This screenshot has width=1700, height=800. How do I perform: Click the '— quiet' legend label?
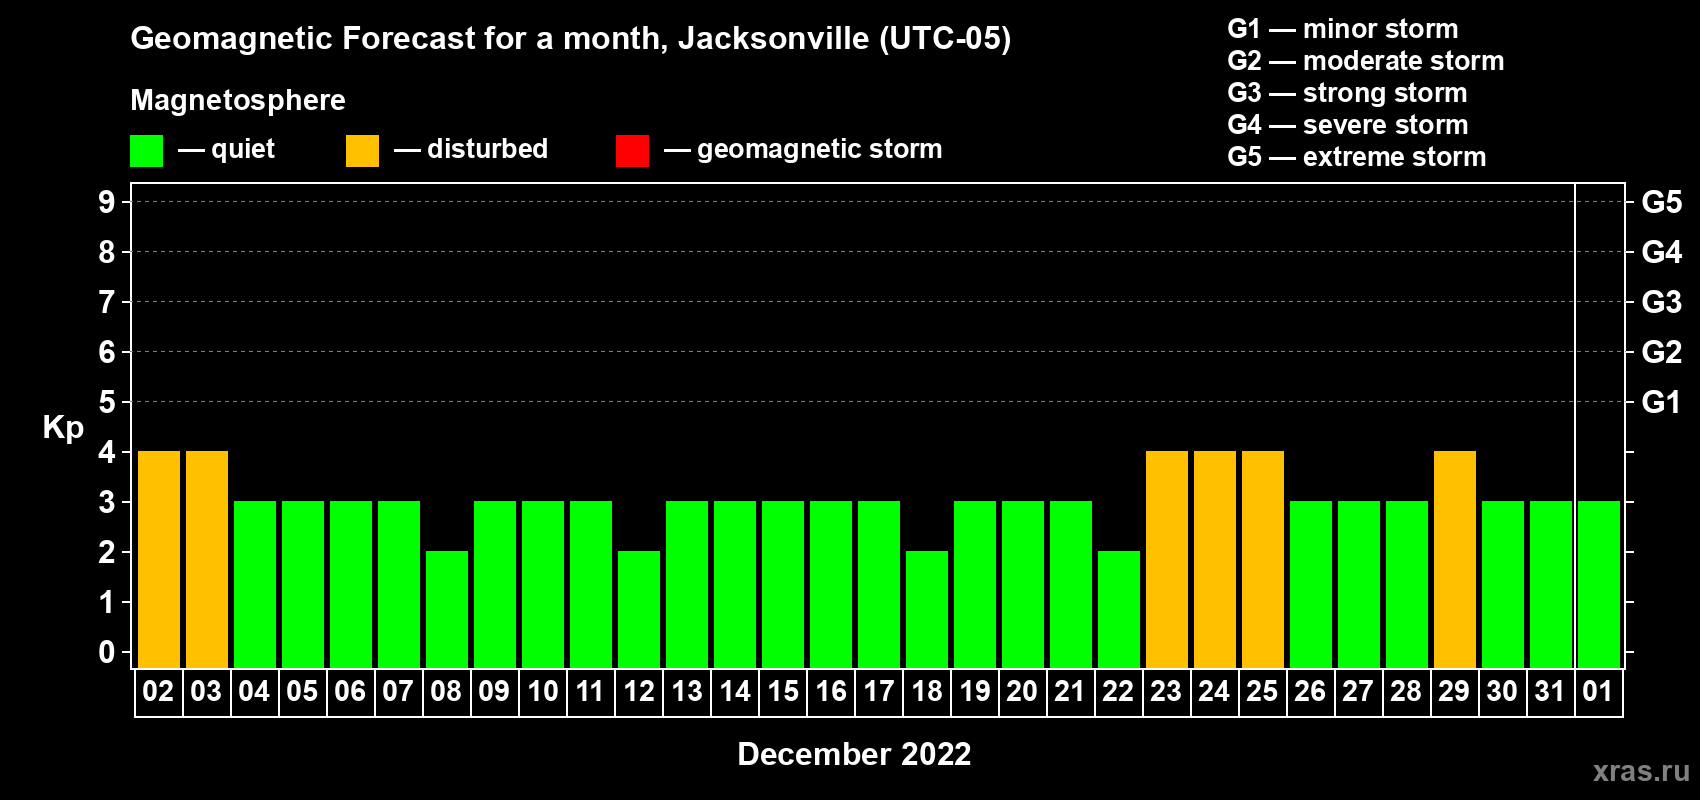click(x=226, y=149)
